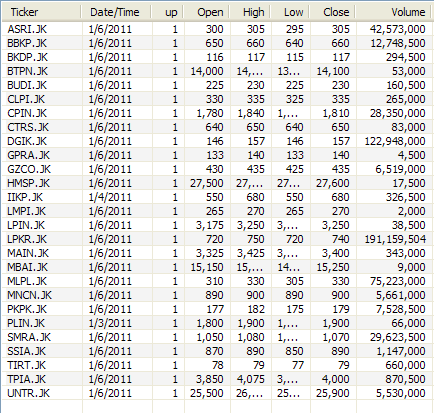Select the LPKR.JK ticker

(x=27, y=239)
